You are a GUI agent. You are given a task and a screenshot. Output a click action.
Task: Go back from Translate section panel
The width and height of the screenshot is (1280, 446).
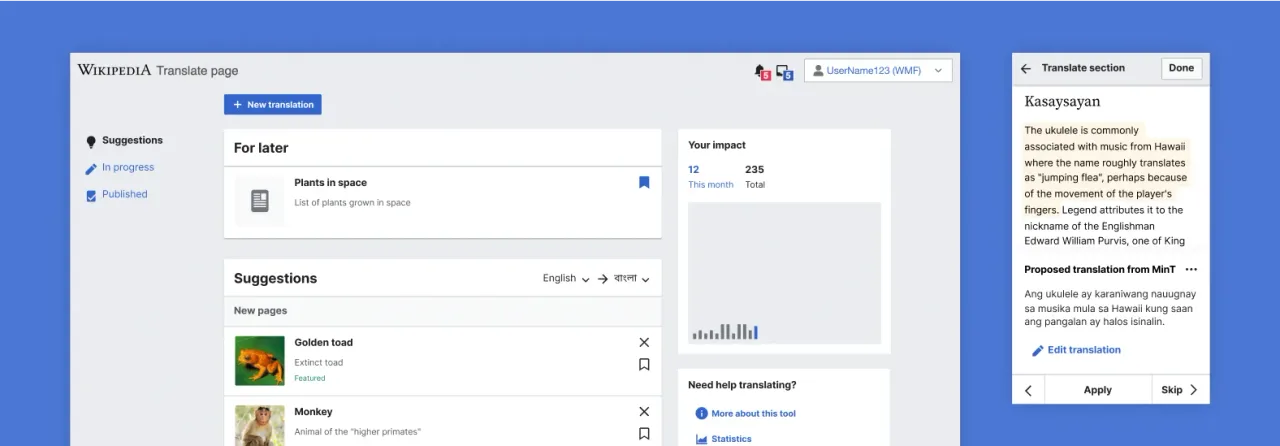[x=1025, y=68]
